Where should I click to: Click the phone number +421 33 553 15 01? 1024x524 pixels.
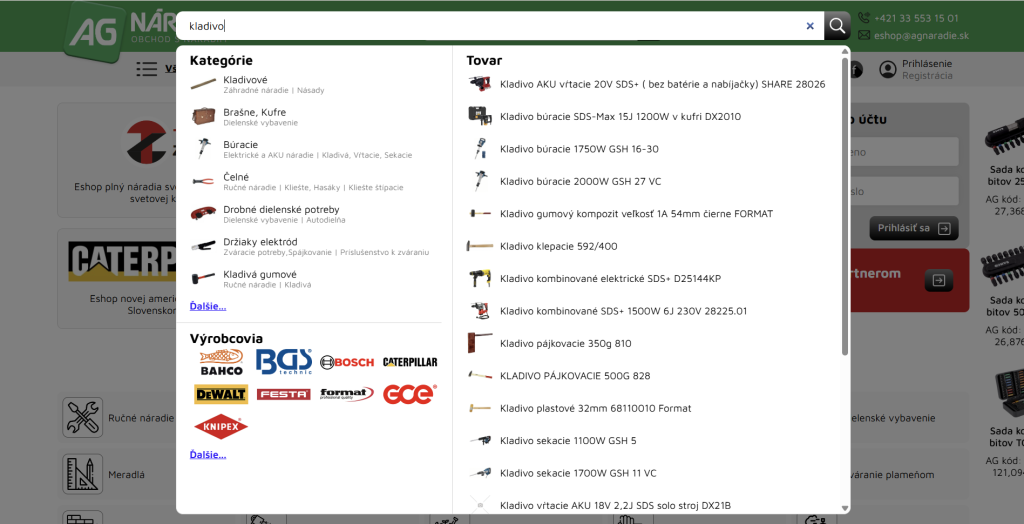[x=916, y=18]
